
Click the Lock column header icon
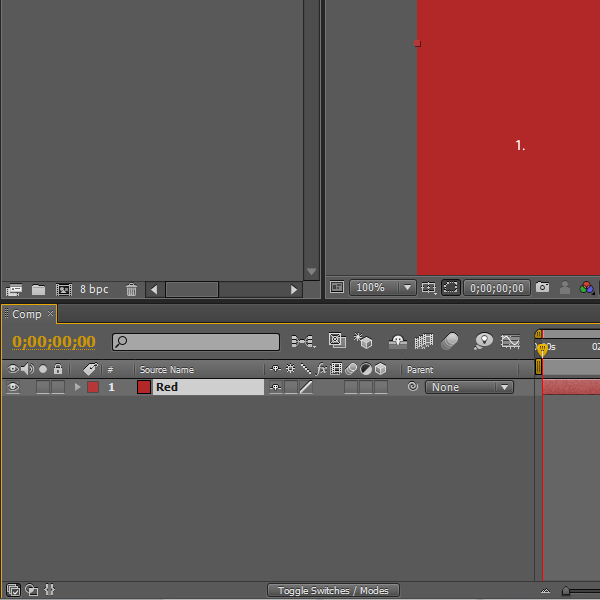pyautogui.click(x=58, y=369)
